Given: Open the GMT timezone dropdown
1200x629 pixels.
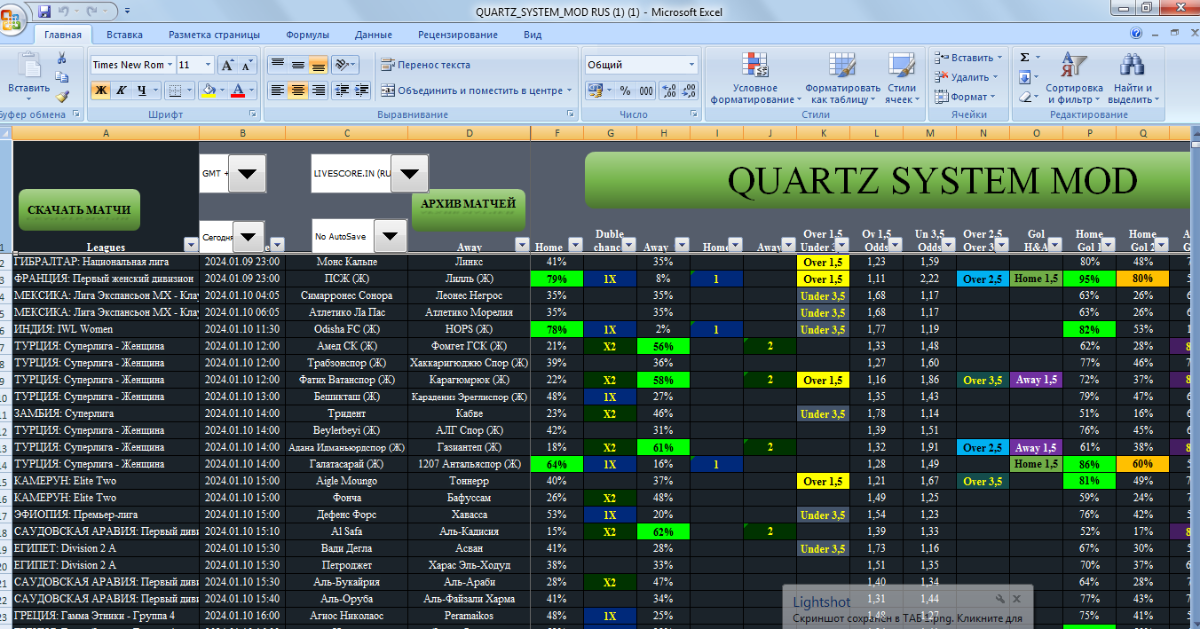Looking at the screenshot, I should 247,174.
